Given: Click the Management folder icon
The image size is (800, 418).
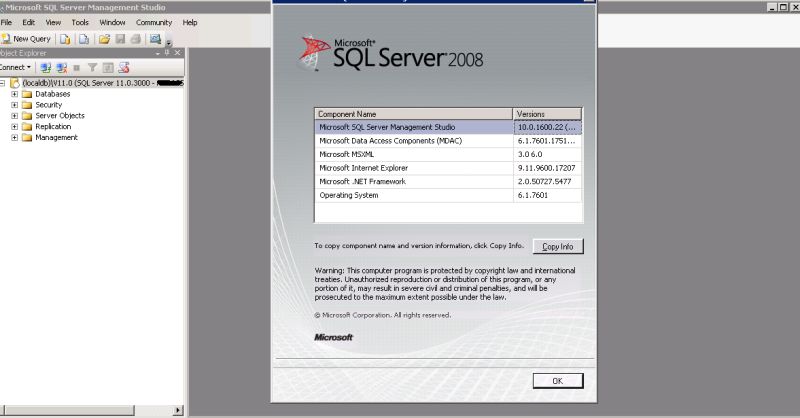Looking at the screenshot, I should [x=27, y=137].
